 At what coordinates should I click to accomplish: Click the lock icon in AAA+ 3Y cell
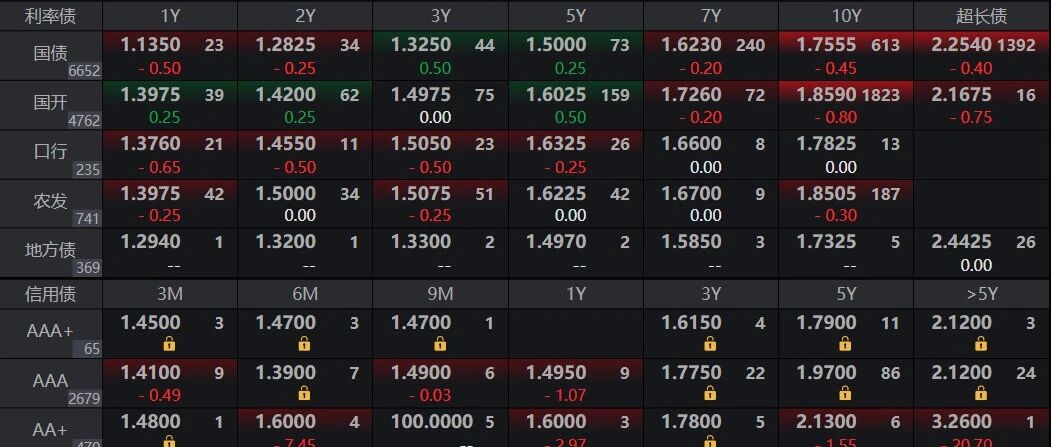710,344
